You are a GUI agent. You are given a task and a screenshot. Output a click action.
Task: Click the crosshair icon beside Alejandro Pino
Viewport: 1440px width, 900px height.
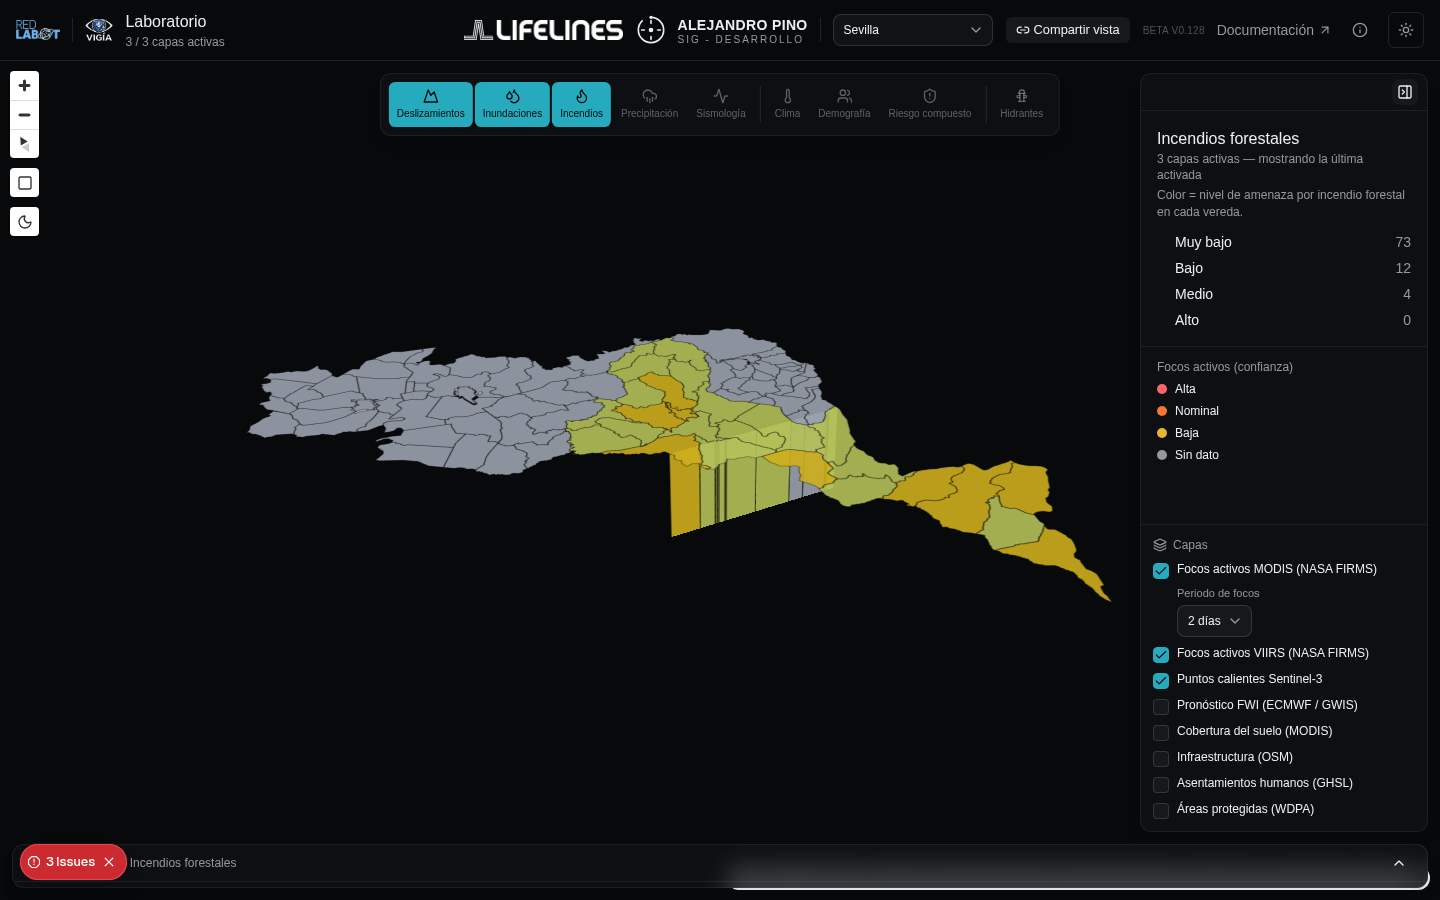[651, 30]
